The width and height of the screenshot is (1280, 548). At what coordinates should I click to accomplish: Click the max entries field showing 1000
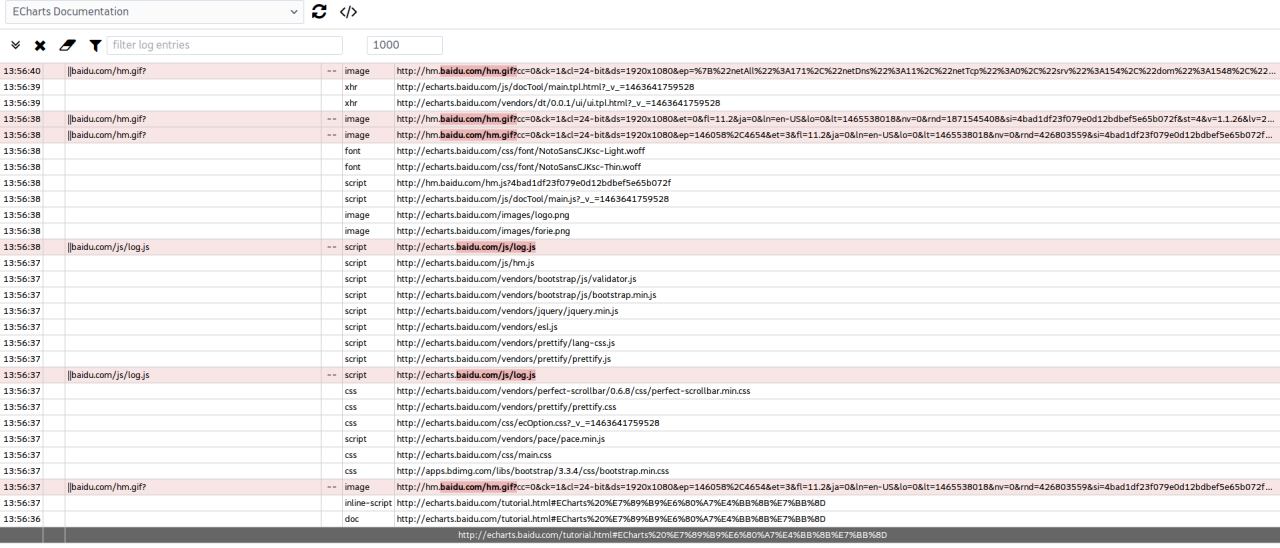[405, 45]
